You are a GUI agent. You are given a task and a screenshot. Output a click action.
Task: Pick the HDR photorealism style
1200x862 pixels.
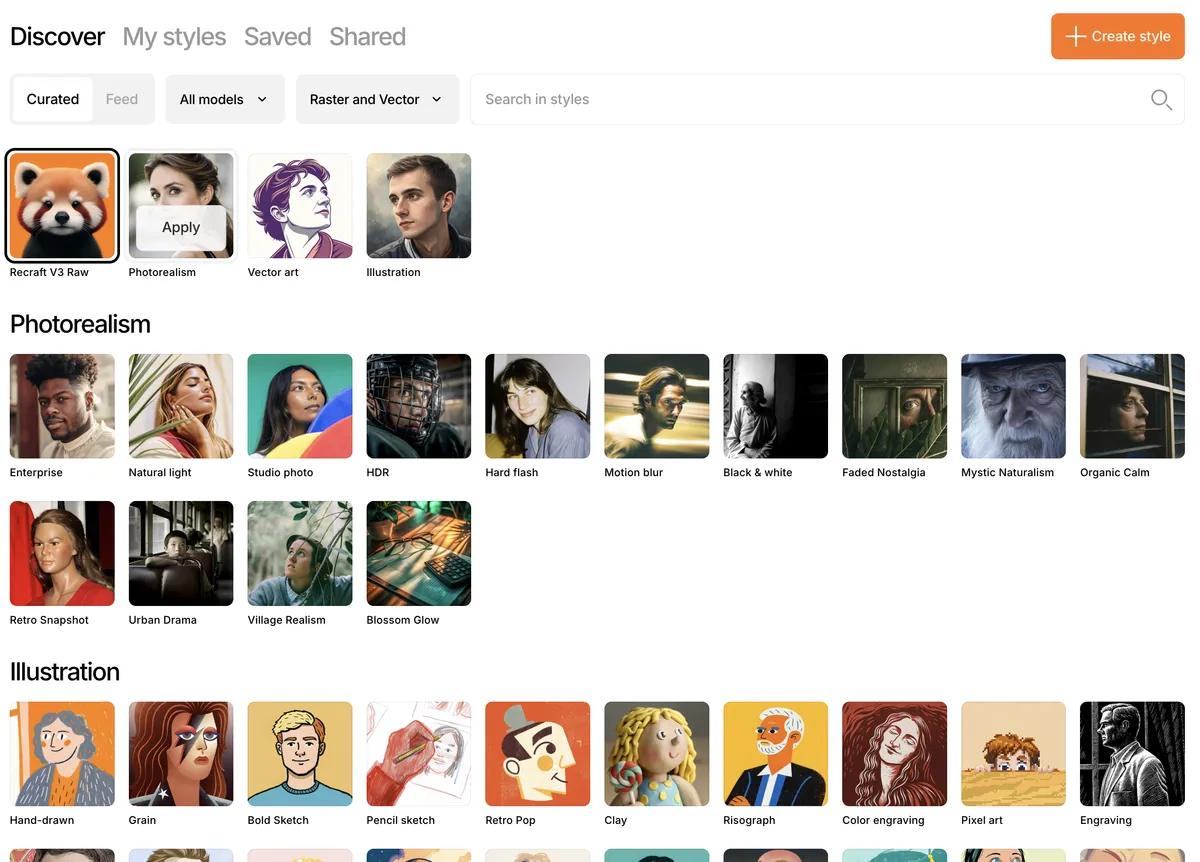point(419,406)
